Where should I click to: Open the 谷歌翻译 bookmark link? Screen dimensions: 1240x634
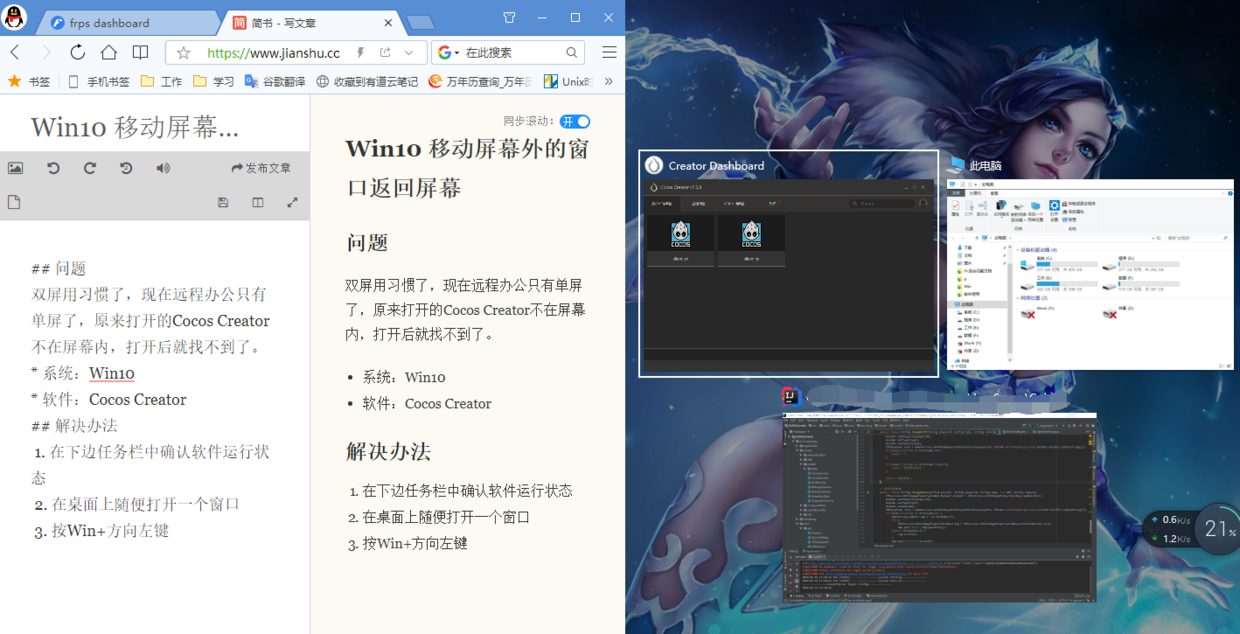[x=275, y=82]
